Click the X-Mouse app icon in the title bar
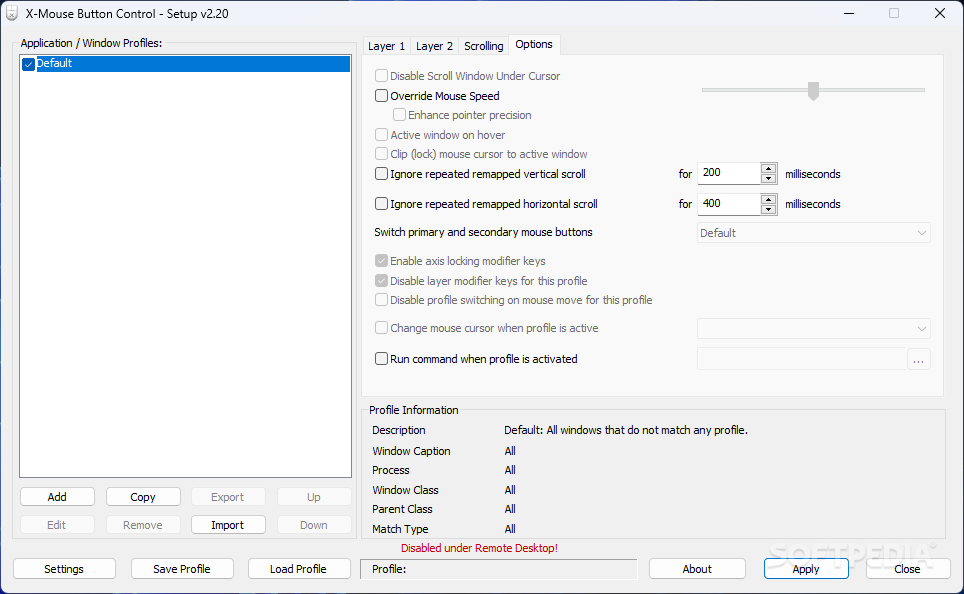 [11, 14]
